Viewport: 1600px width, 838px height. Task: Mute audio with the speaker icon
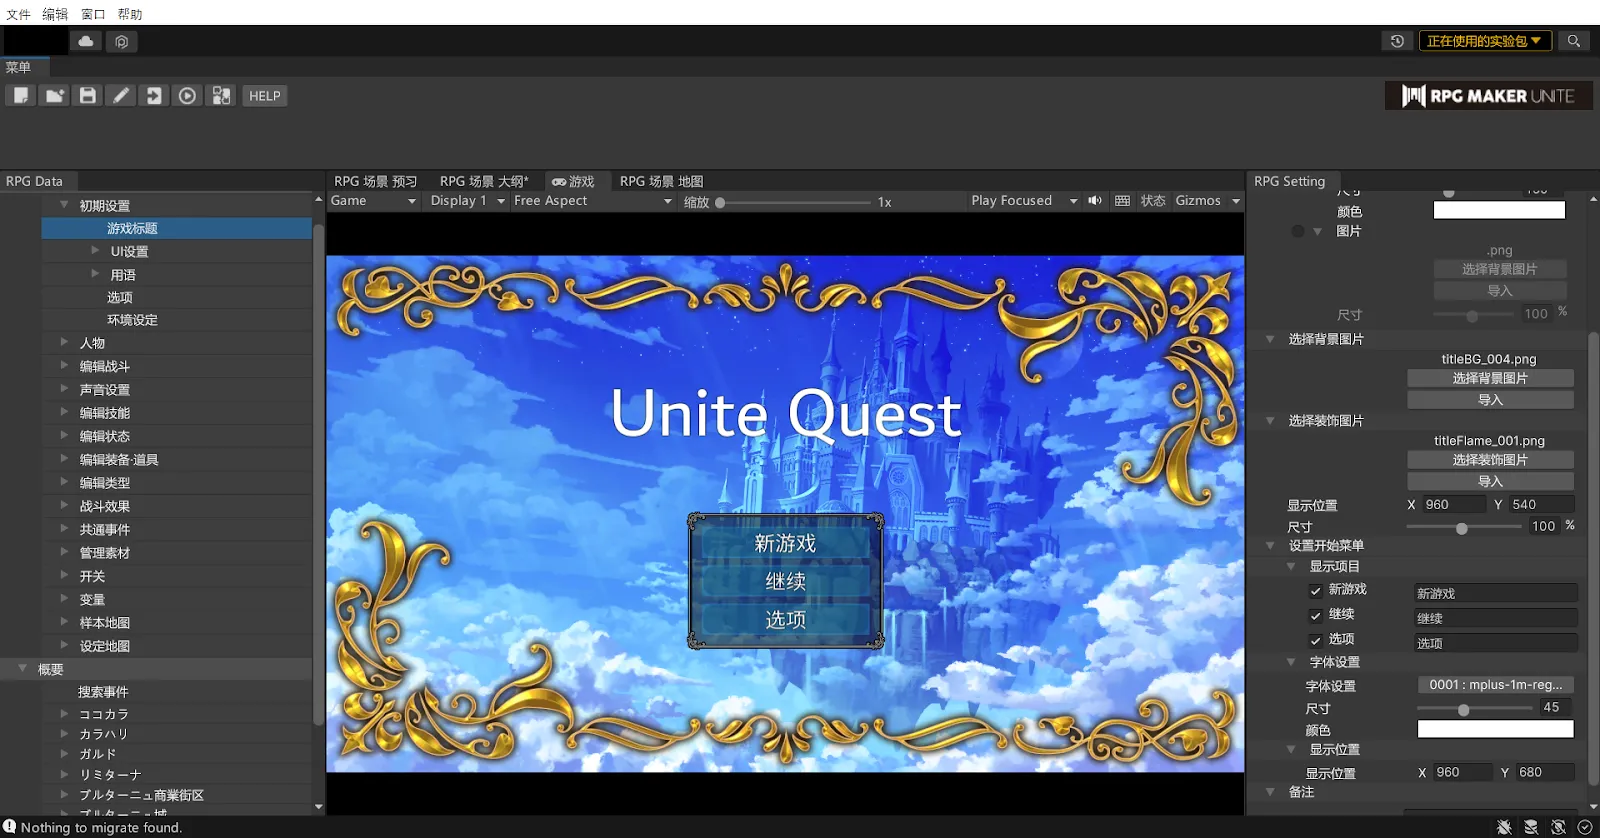tap(1095, 201)
